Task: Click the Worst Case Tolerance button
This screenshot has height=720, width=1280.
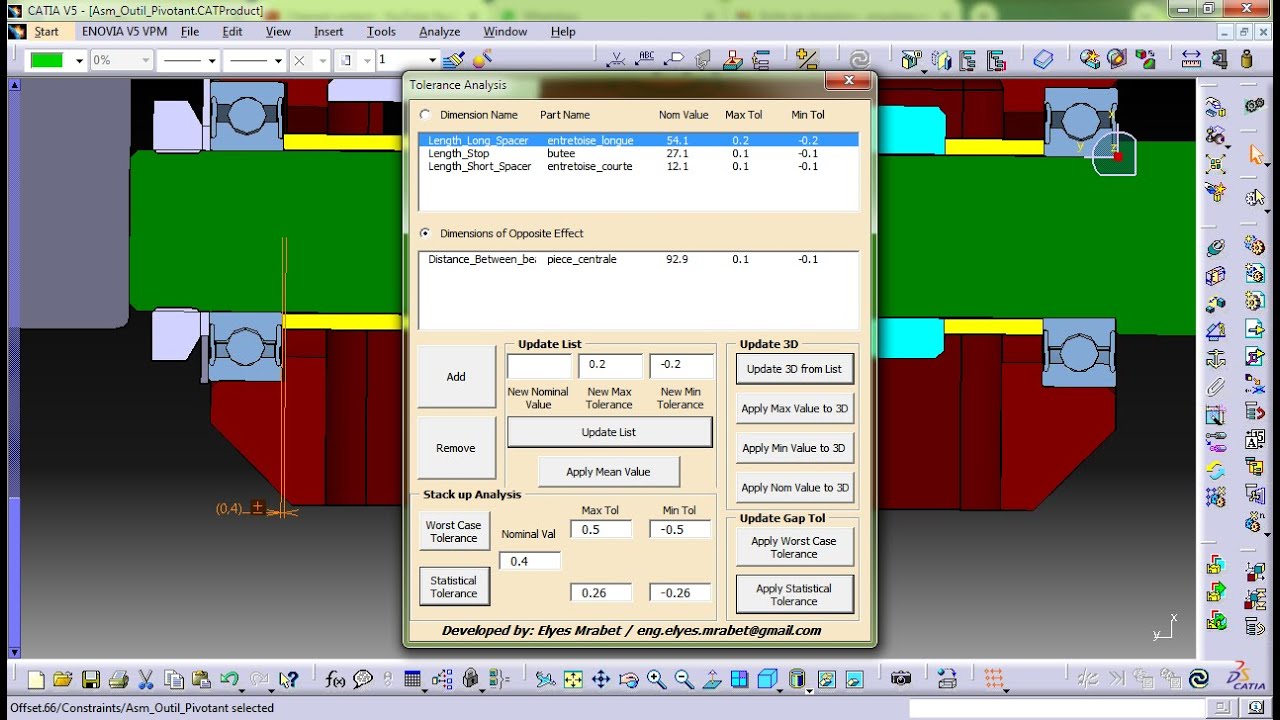Action: (x=454, y=531)
